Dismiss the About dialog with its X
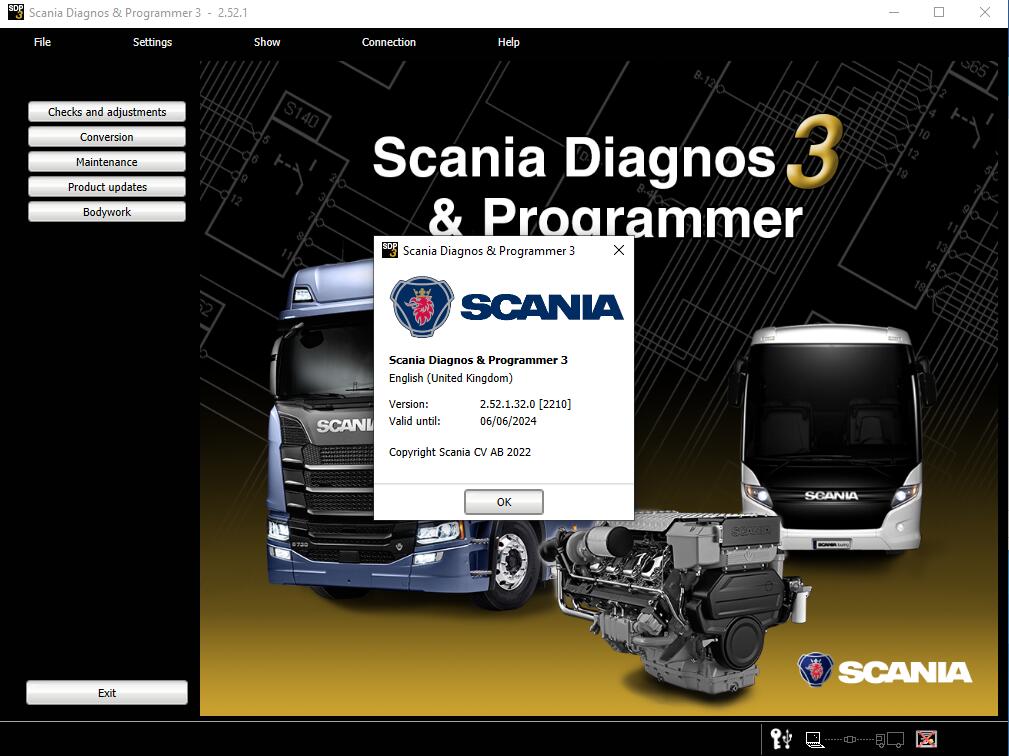Image resolution: width=1009 pixels, height=756 pixels. (618, 250)
